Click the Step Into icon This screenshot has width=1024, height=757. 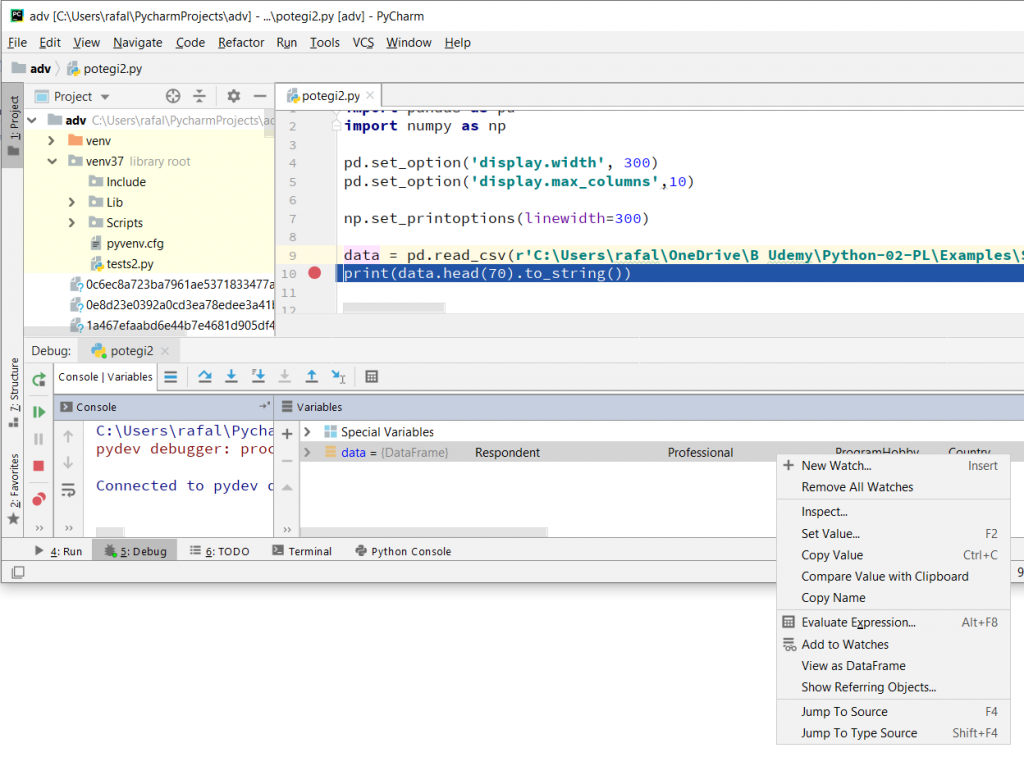[x=231, y=377]
